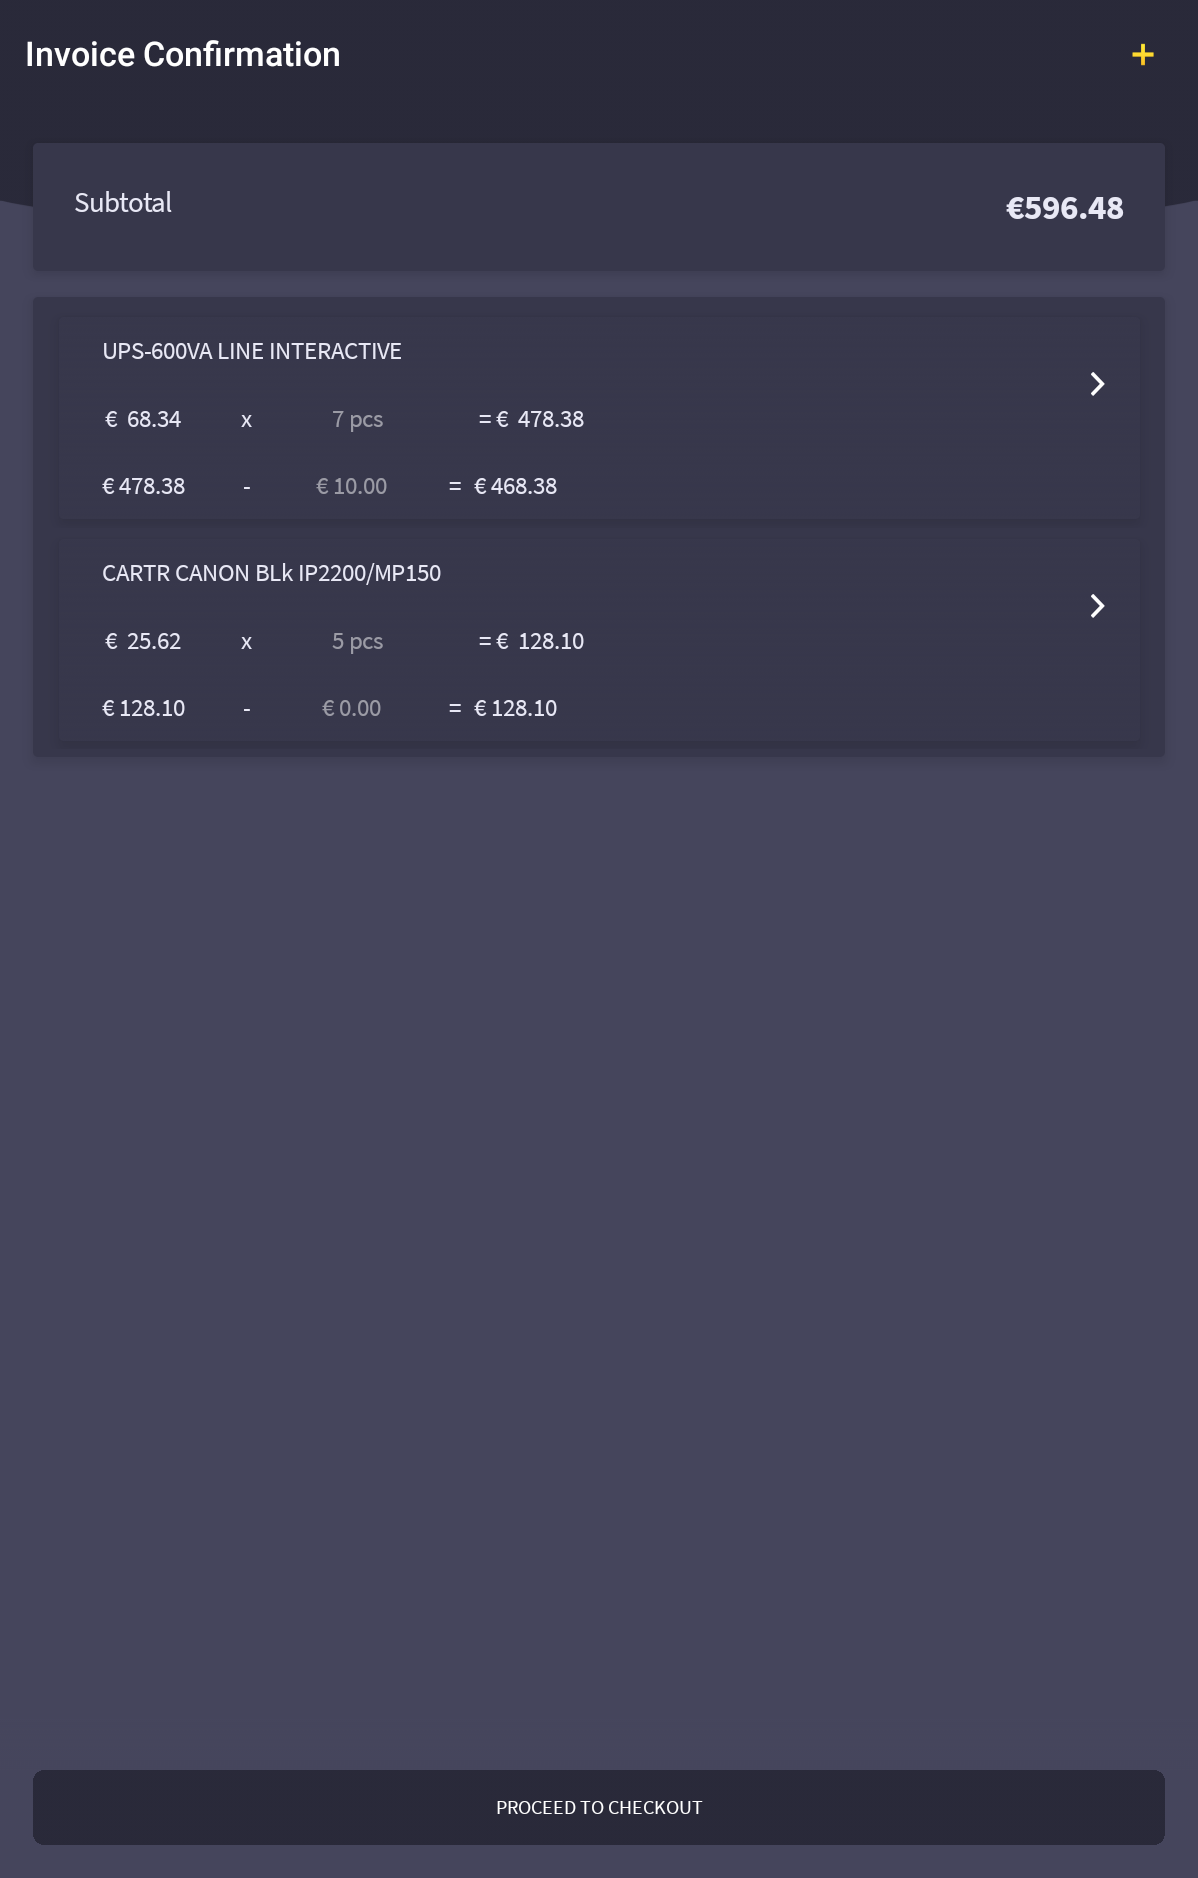Click the € 0.00 discount value
The width and height of the screenshot is (1198, 1878).
coord(351,709)
